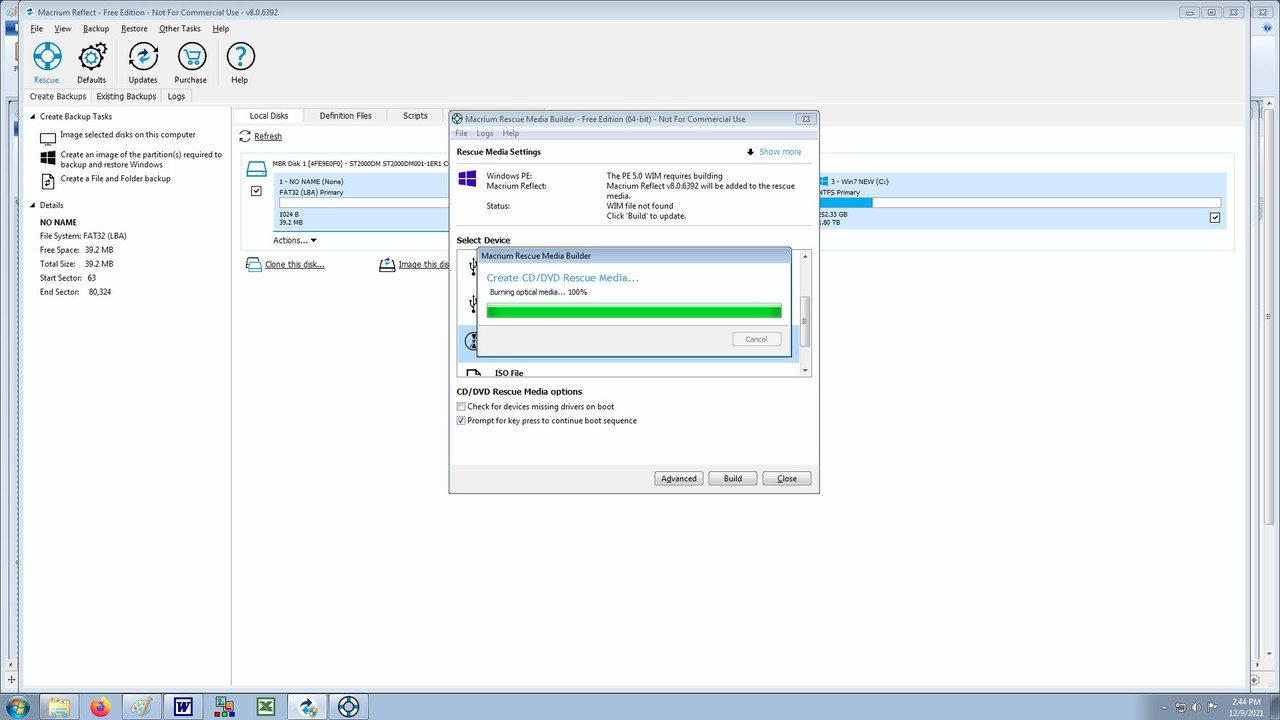This screenshot has width=1280, height=720.
Task: Switch to Microsoft Word on the taskbar
Action: (x=183, y=706)
